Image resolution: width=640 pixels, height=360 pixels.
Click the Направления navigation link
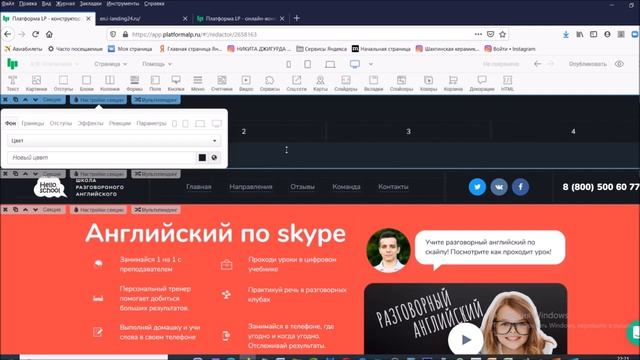click(x=251, y=187)
